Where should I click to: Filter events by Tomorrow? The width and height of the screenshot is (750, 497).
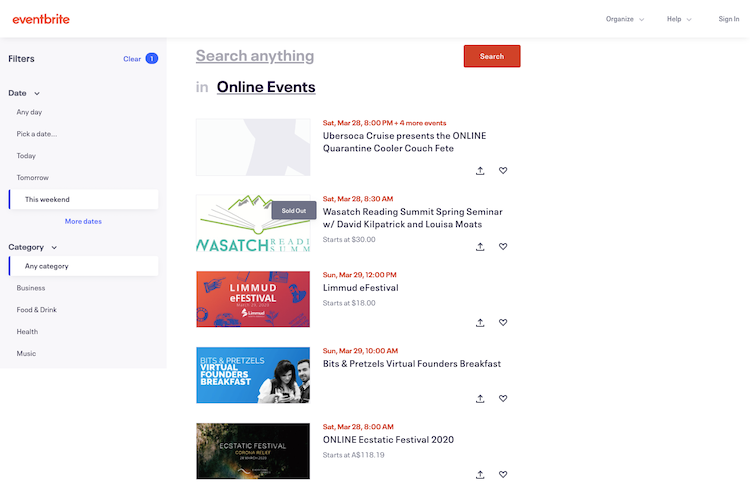coord(33,177)
